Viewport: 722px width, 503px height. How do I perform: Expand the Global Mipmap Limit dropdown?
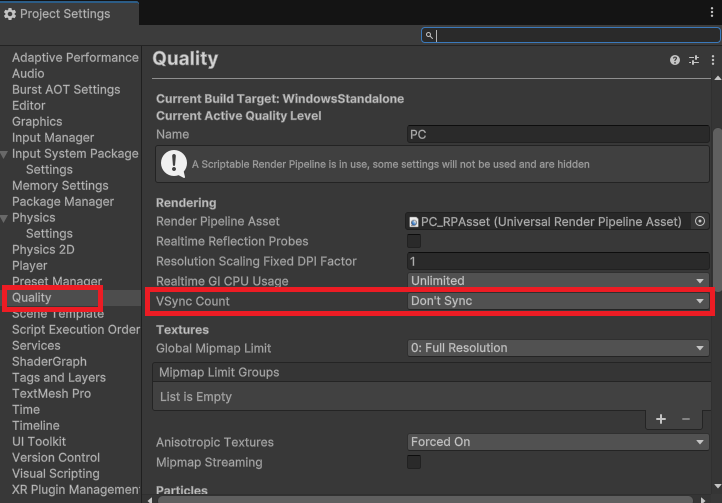click(557, 348)
